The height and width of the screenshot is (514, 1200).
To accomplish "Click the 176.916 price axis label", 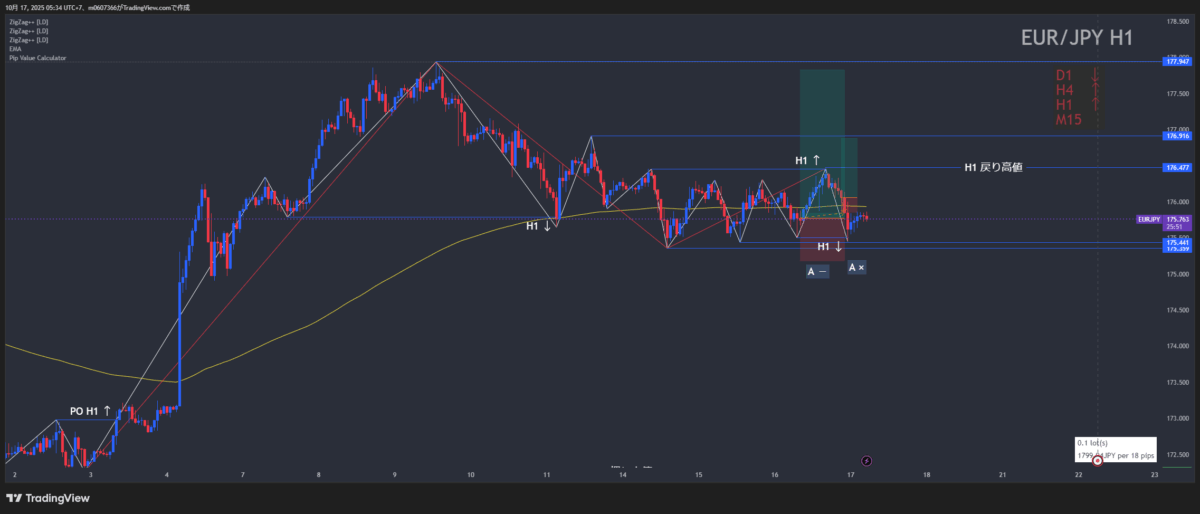I will point(1177,135).
